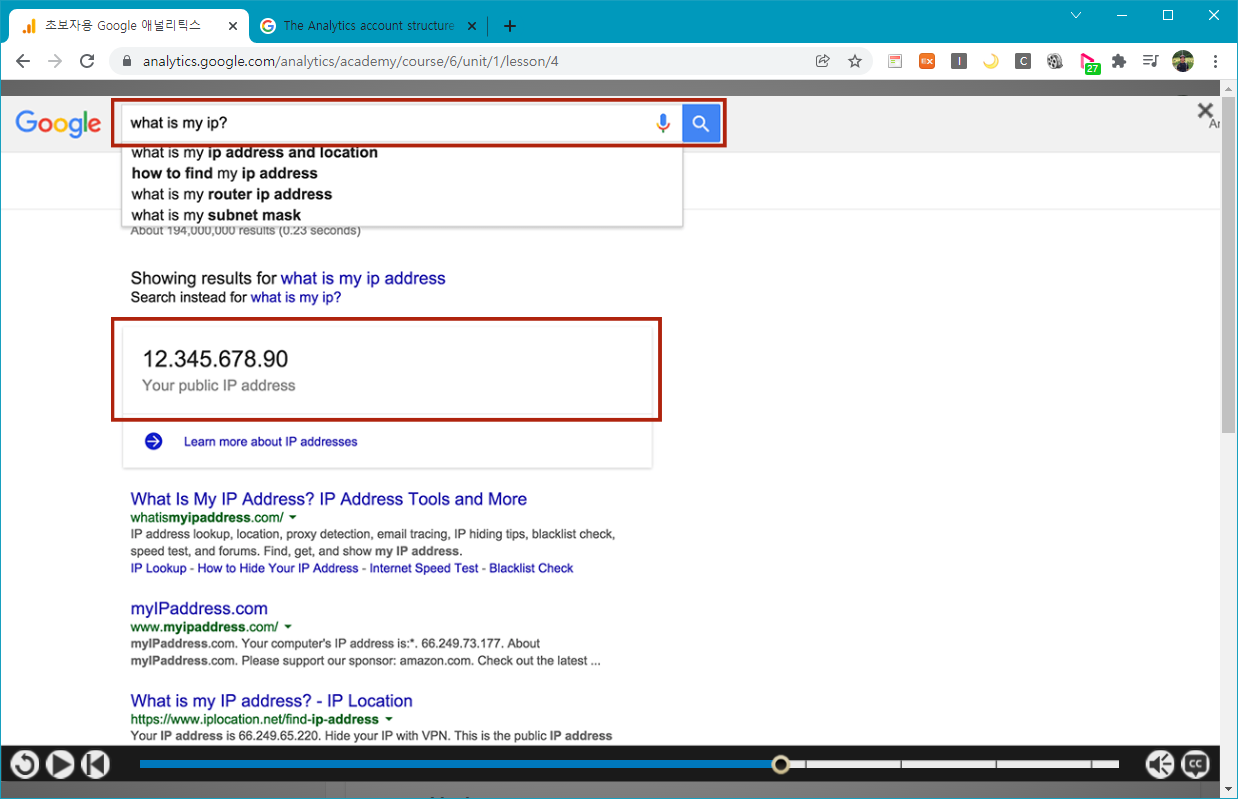Screen dimensions: 1238x799
Task: Click the film reel extension icon
Action: click(1055, 61)
